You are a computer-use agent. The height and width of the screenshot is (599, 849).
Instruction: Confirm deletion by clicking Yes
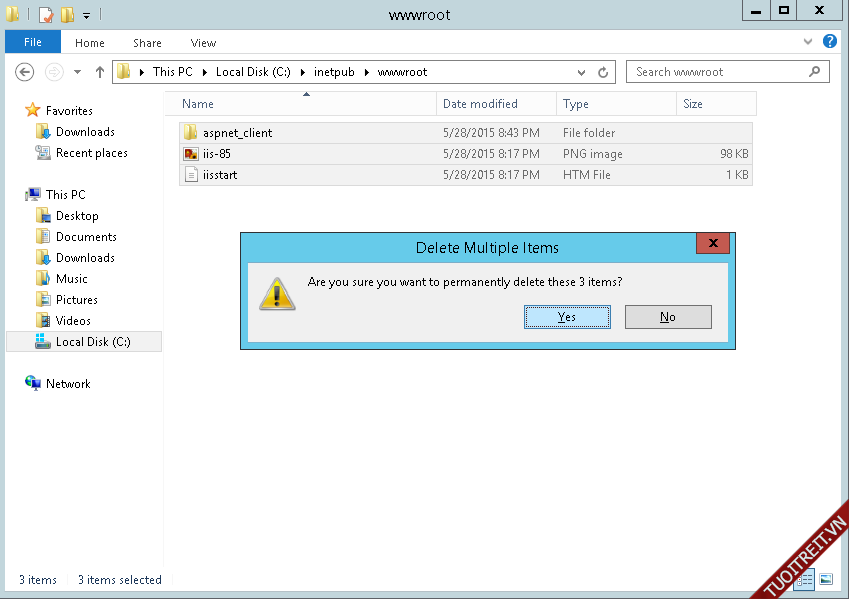(567, 317)
